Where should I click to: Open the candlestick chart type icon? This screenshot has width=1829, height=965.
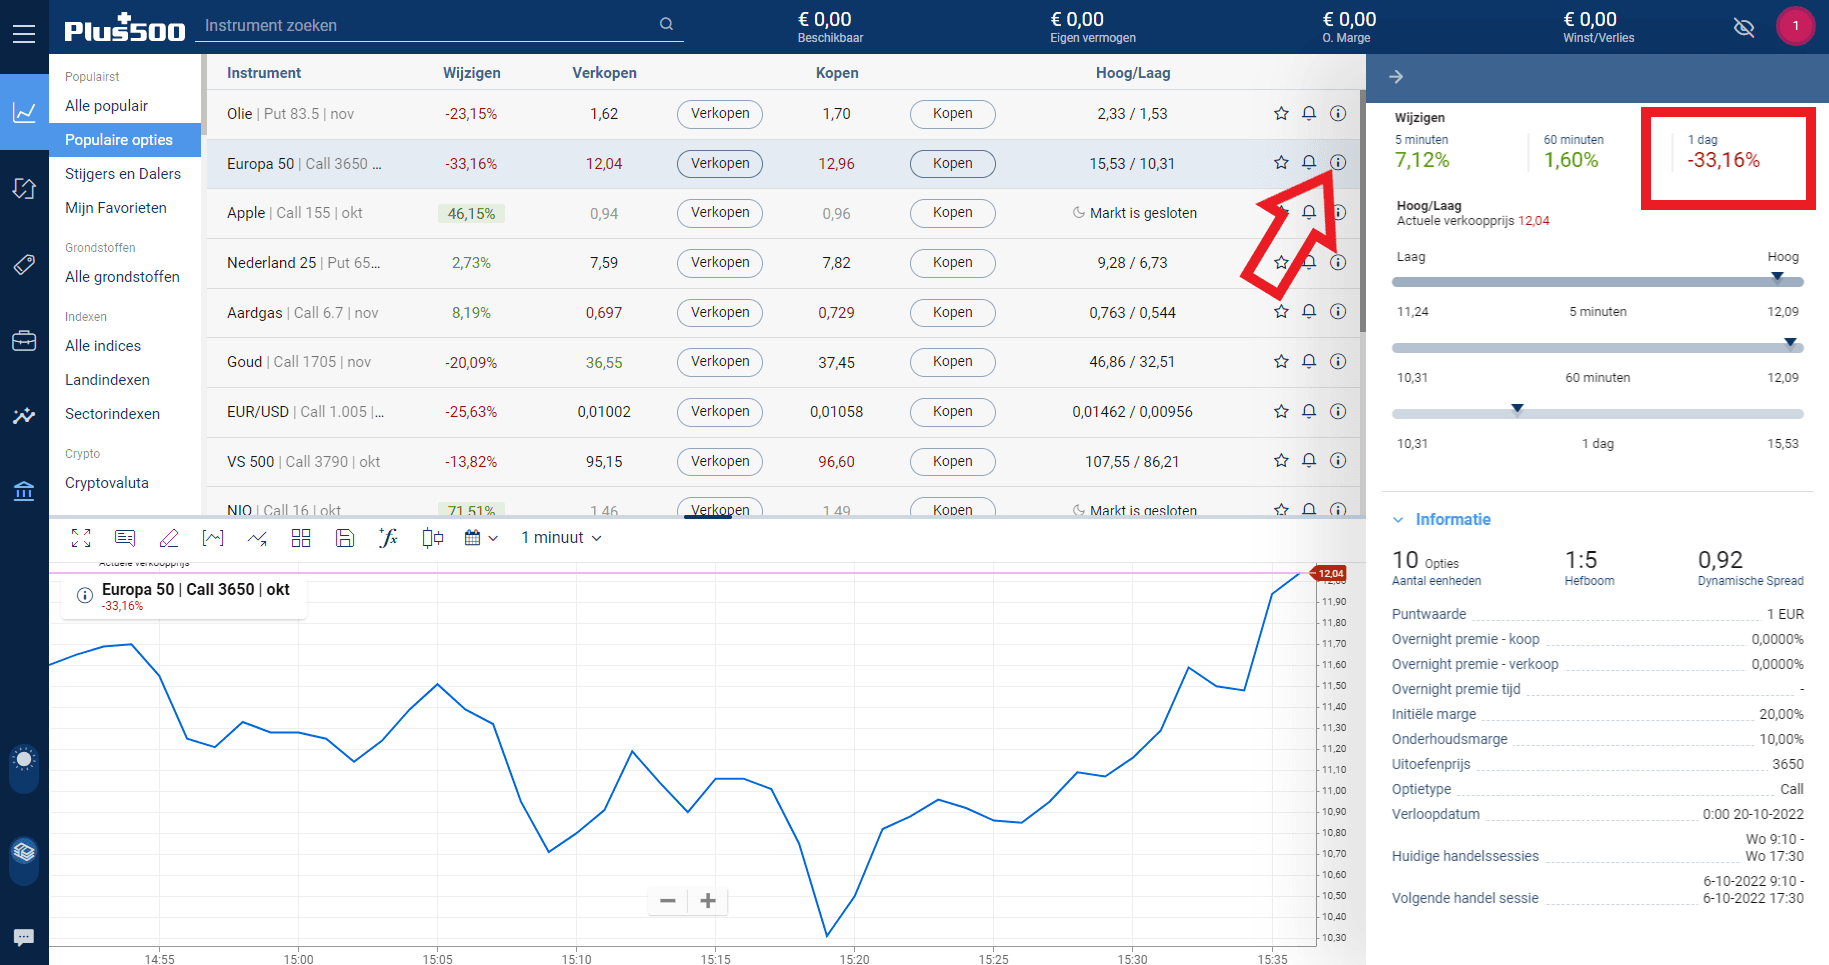[432, 538]
